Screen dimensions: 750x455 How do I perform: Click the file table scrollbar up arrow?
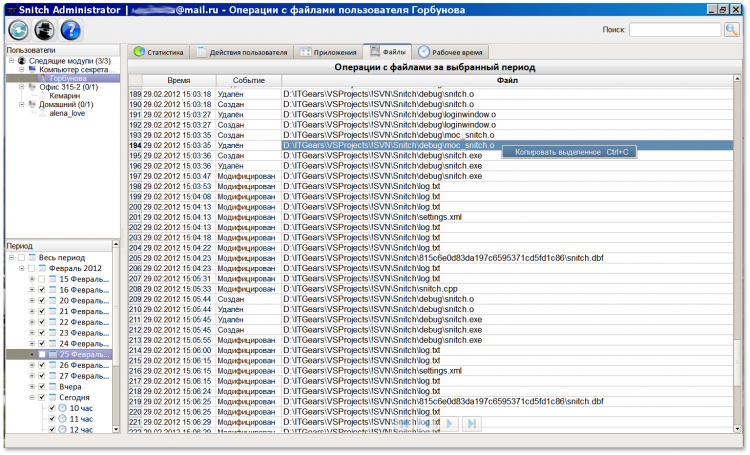tap(737, 78)
